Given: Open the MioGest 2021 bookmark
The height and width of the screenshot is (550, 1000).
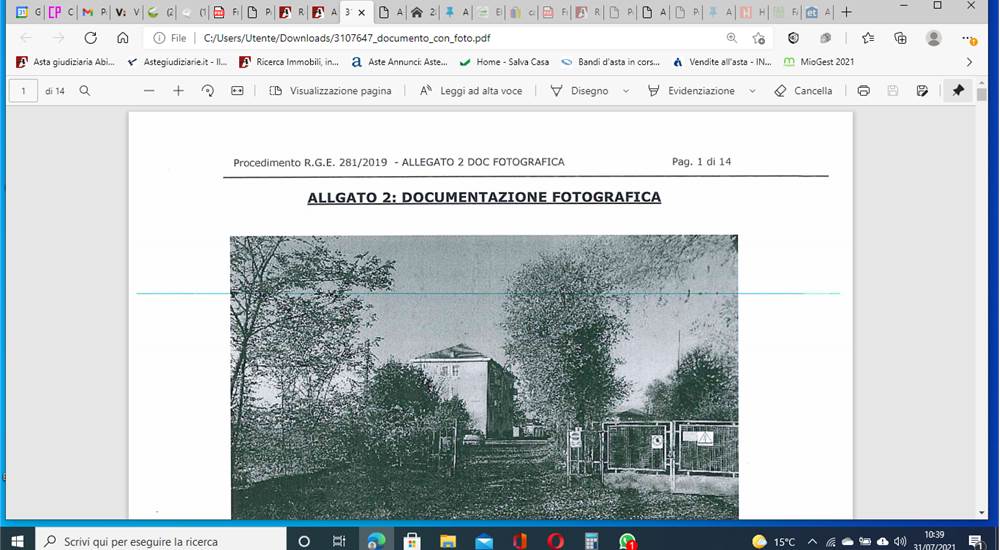Looking at the screenshot, I should (x=819, y=62).
